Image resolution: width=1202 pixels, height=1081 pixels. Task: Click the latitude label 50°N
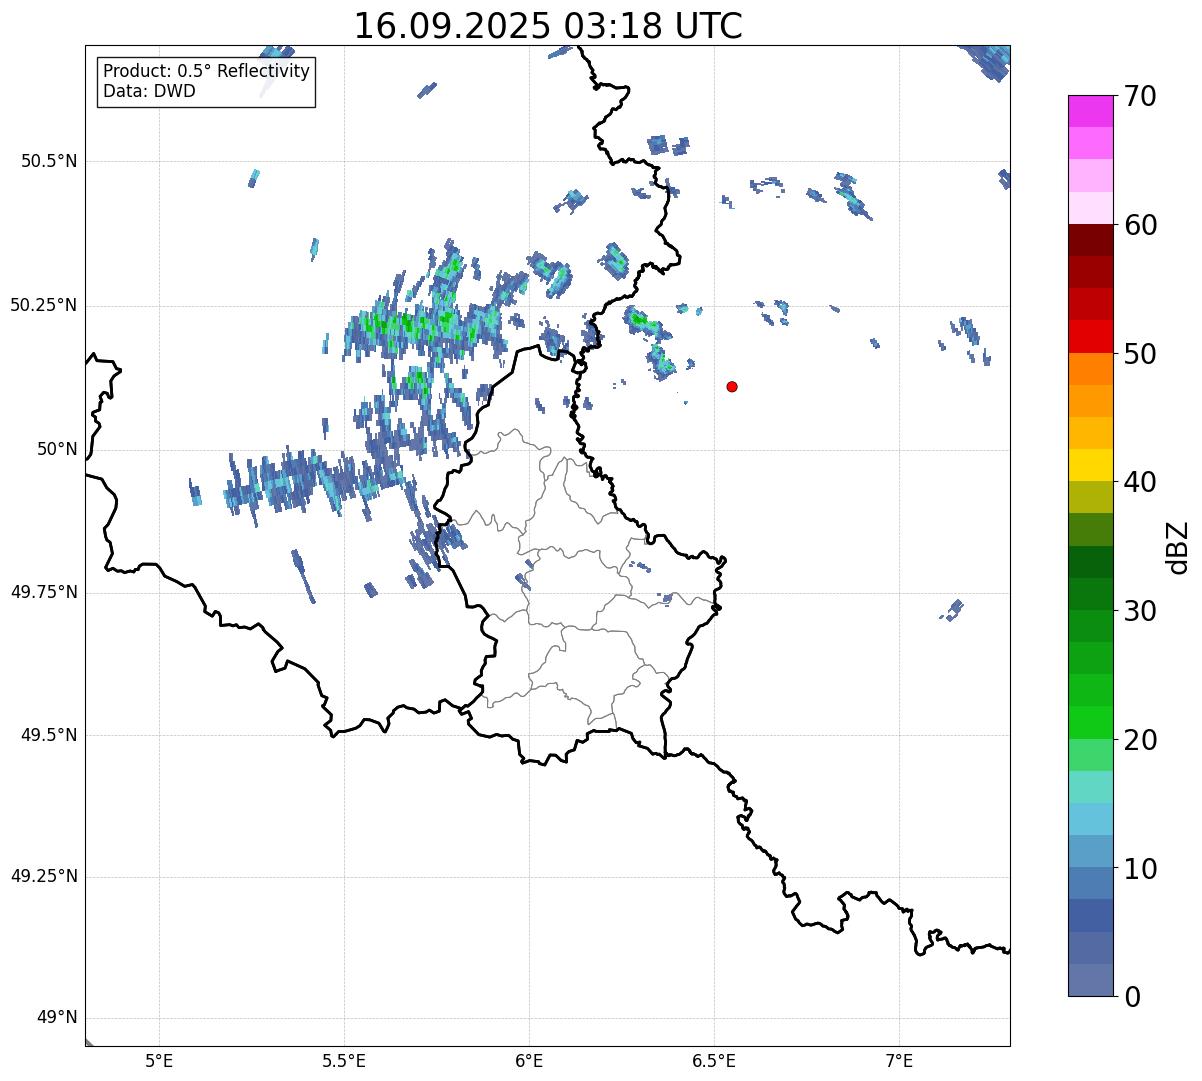tap(57, 449)
